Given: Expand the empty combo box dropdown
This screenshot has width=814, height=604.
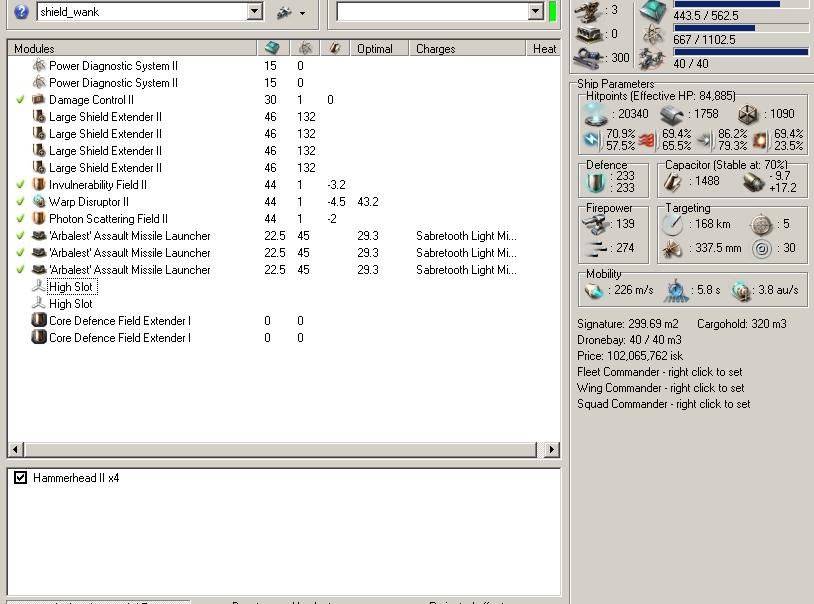Looking at the screenshot, I should click(536, 11).
